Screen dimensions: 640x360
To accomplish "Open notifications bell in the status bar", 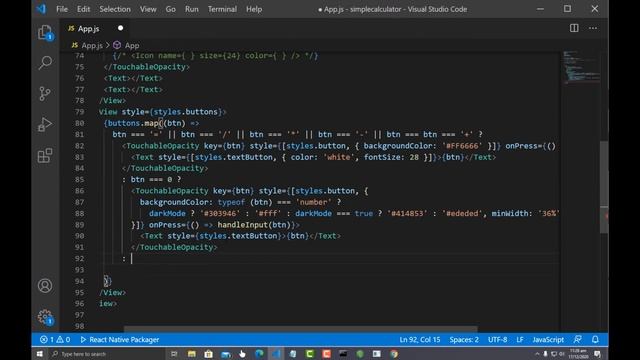I will pos(595,340).
